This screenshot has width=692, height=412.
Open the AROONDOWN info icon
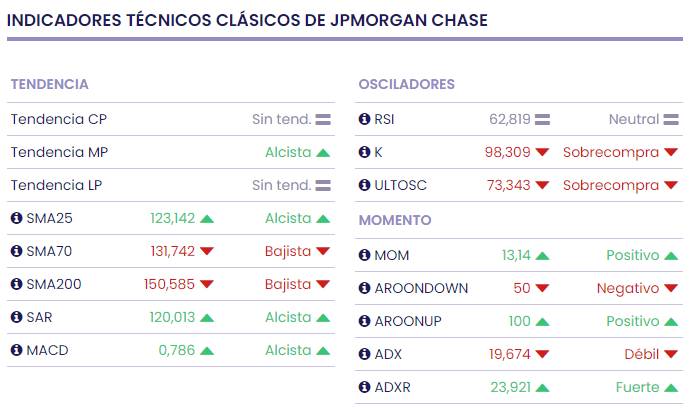[x=364, y=288]
